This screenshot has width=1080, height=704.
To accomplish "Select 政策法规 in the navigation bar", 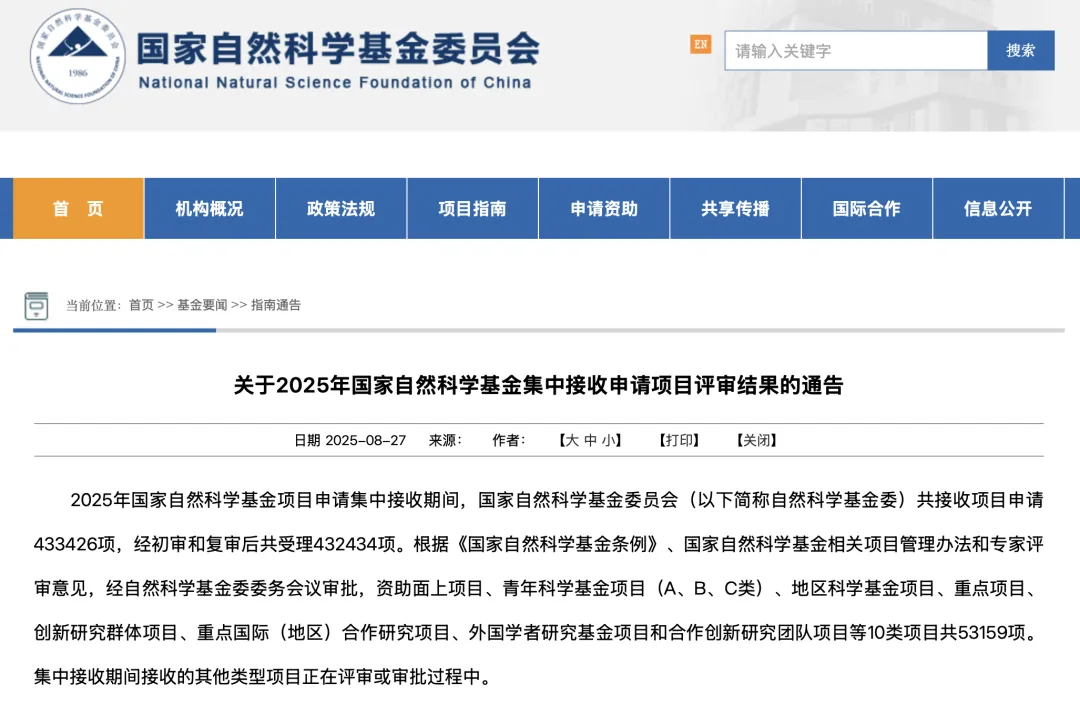I will coord(341,209).
